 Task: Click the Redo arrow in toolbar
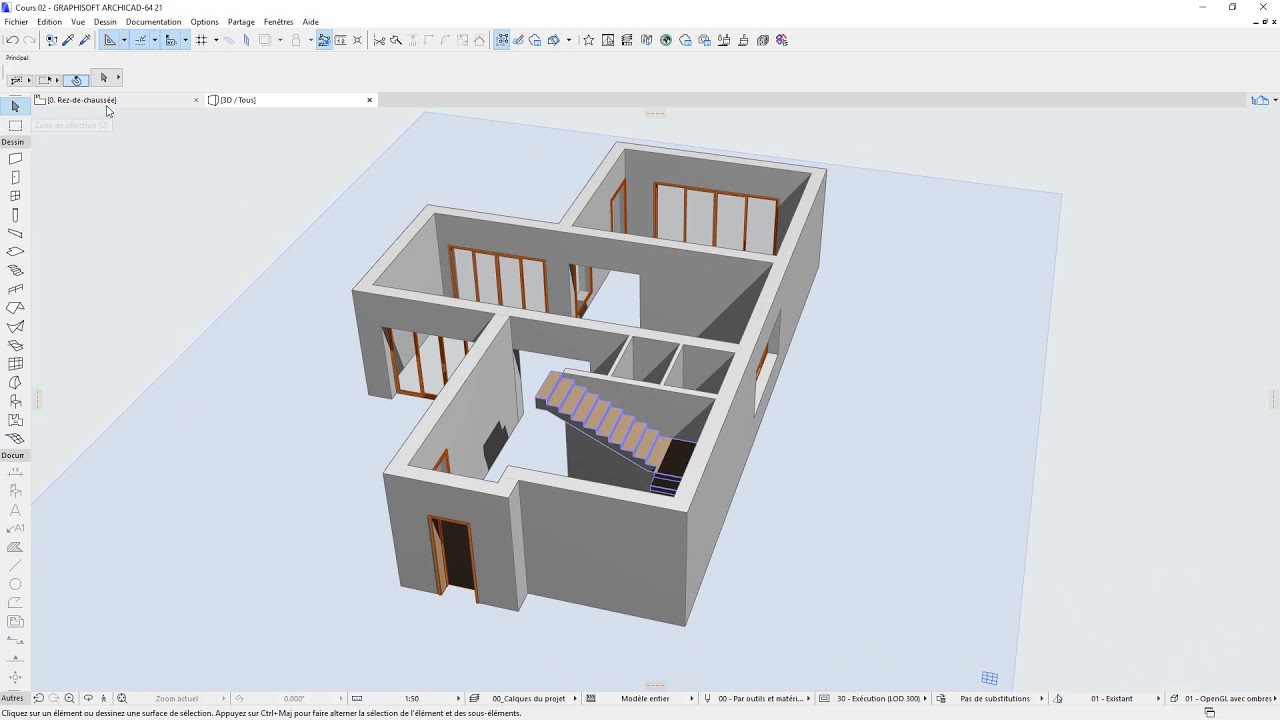point(29,40)
